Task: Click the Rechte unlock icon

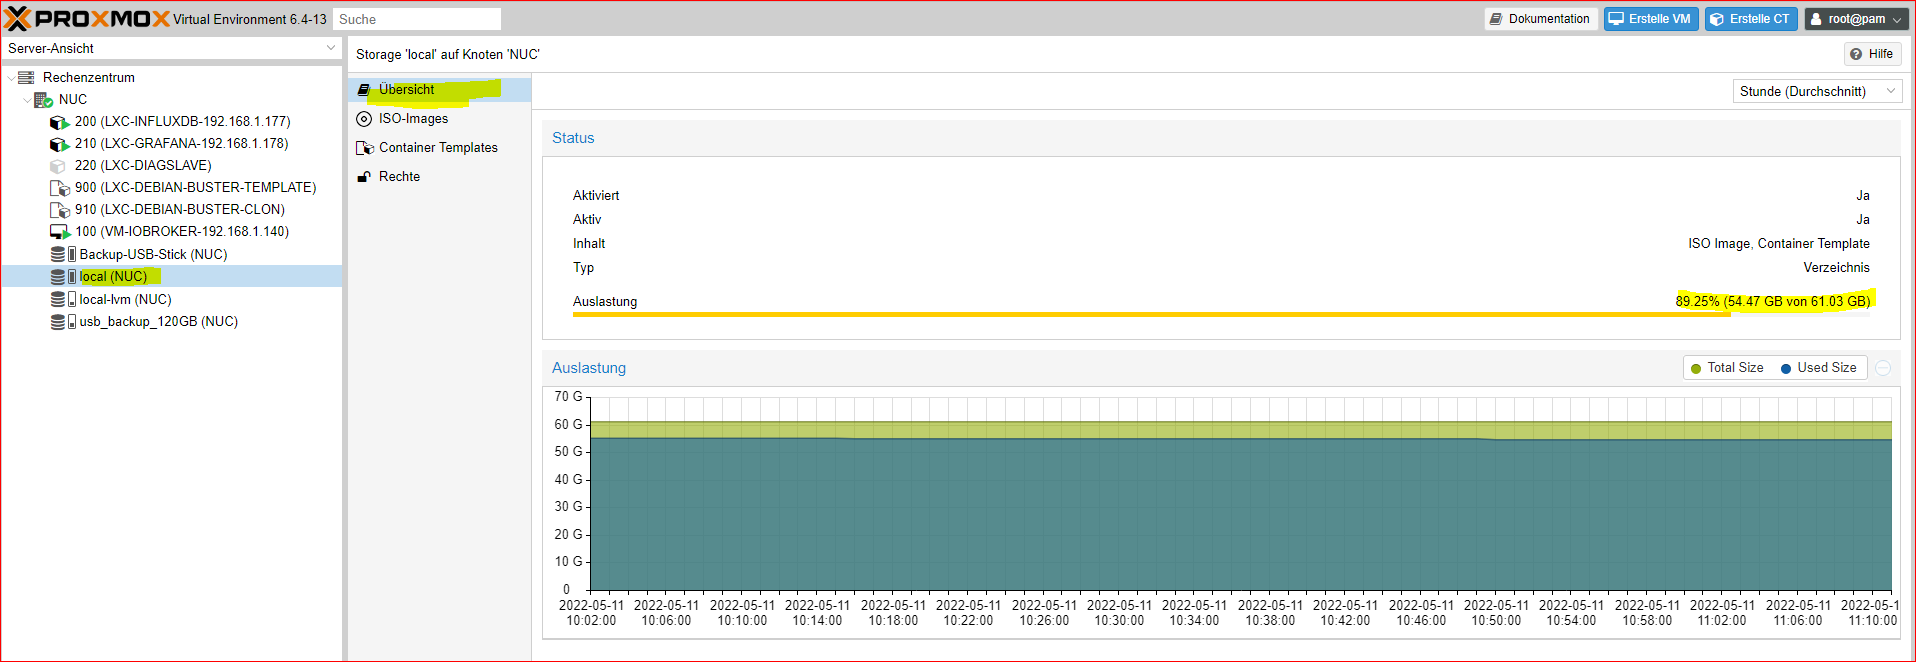Action: pyautogui.click(x=364, y=177)
